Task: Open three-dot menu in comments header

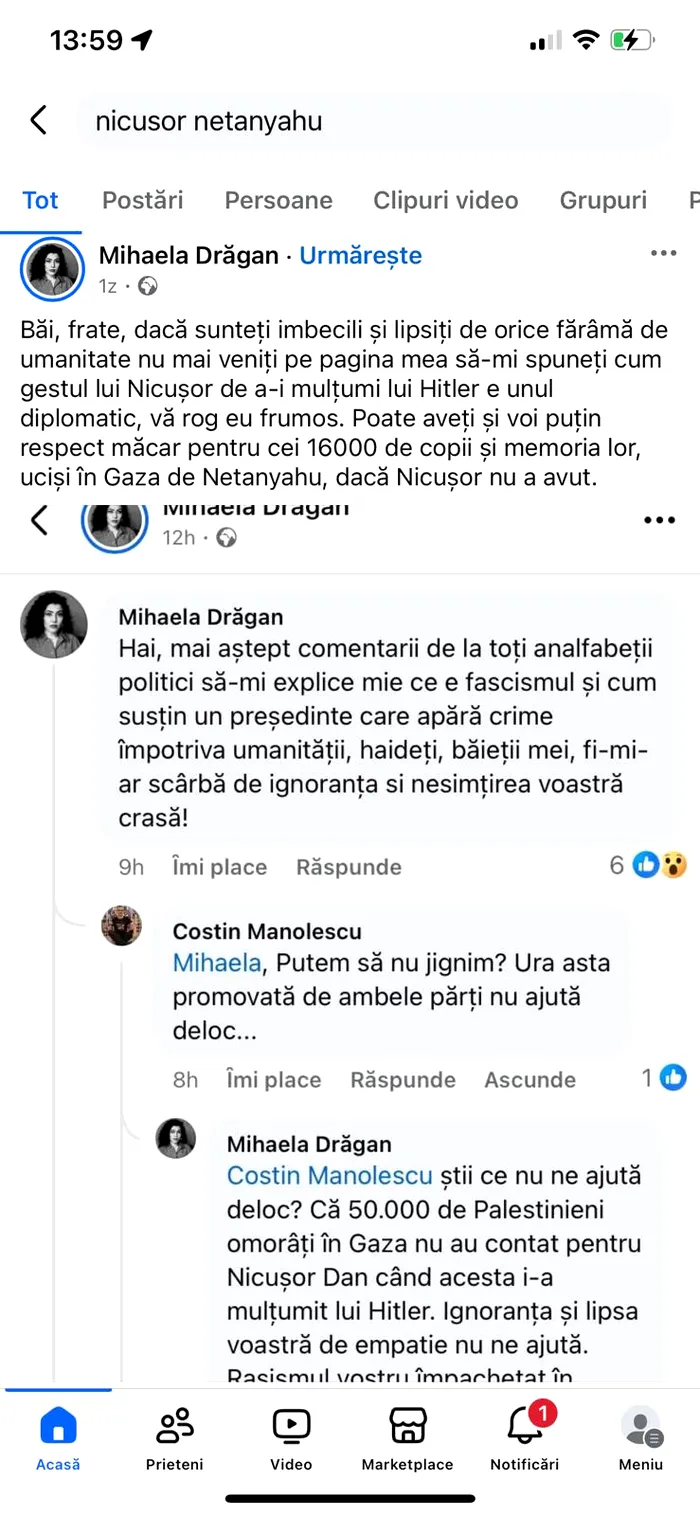Action: click(x=660, y=520)
